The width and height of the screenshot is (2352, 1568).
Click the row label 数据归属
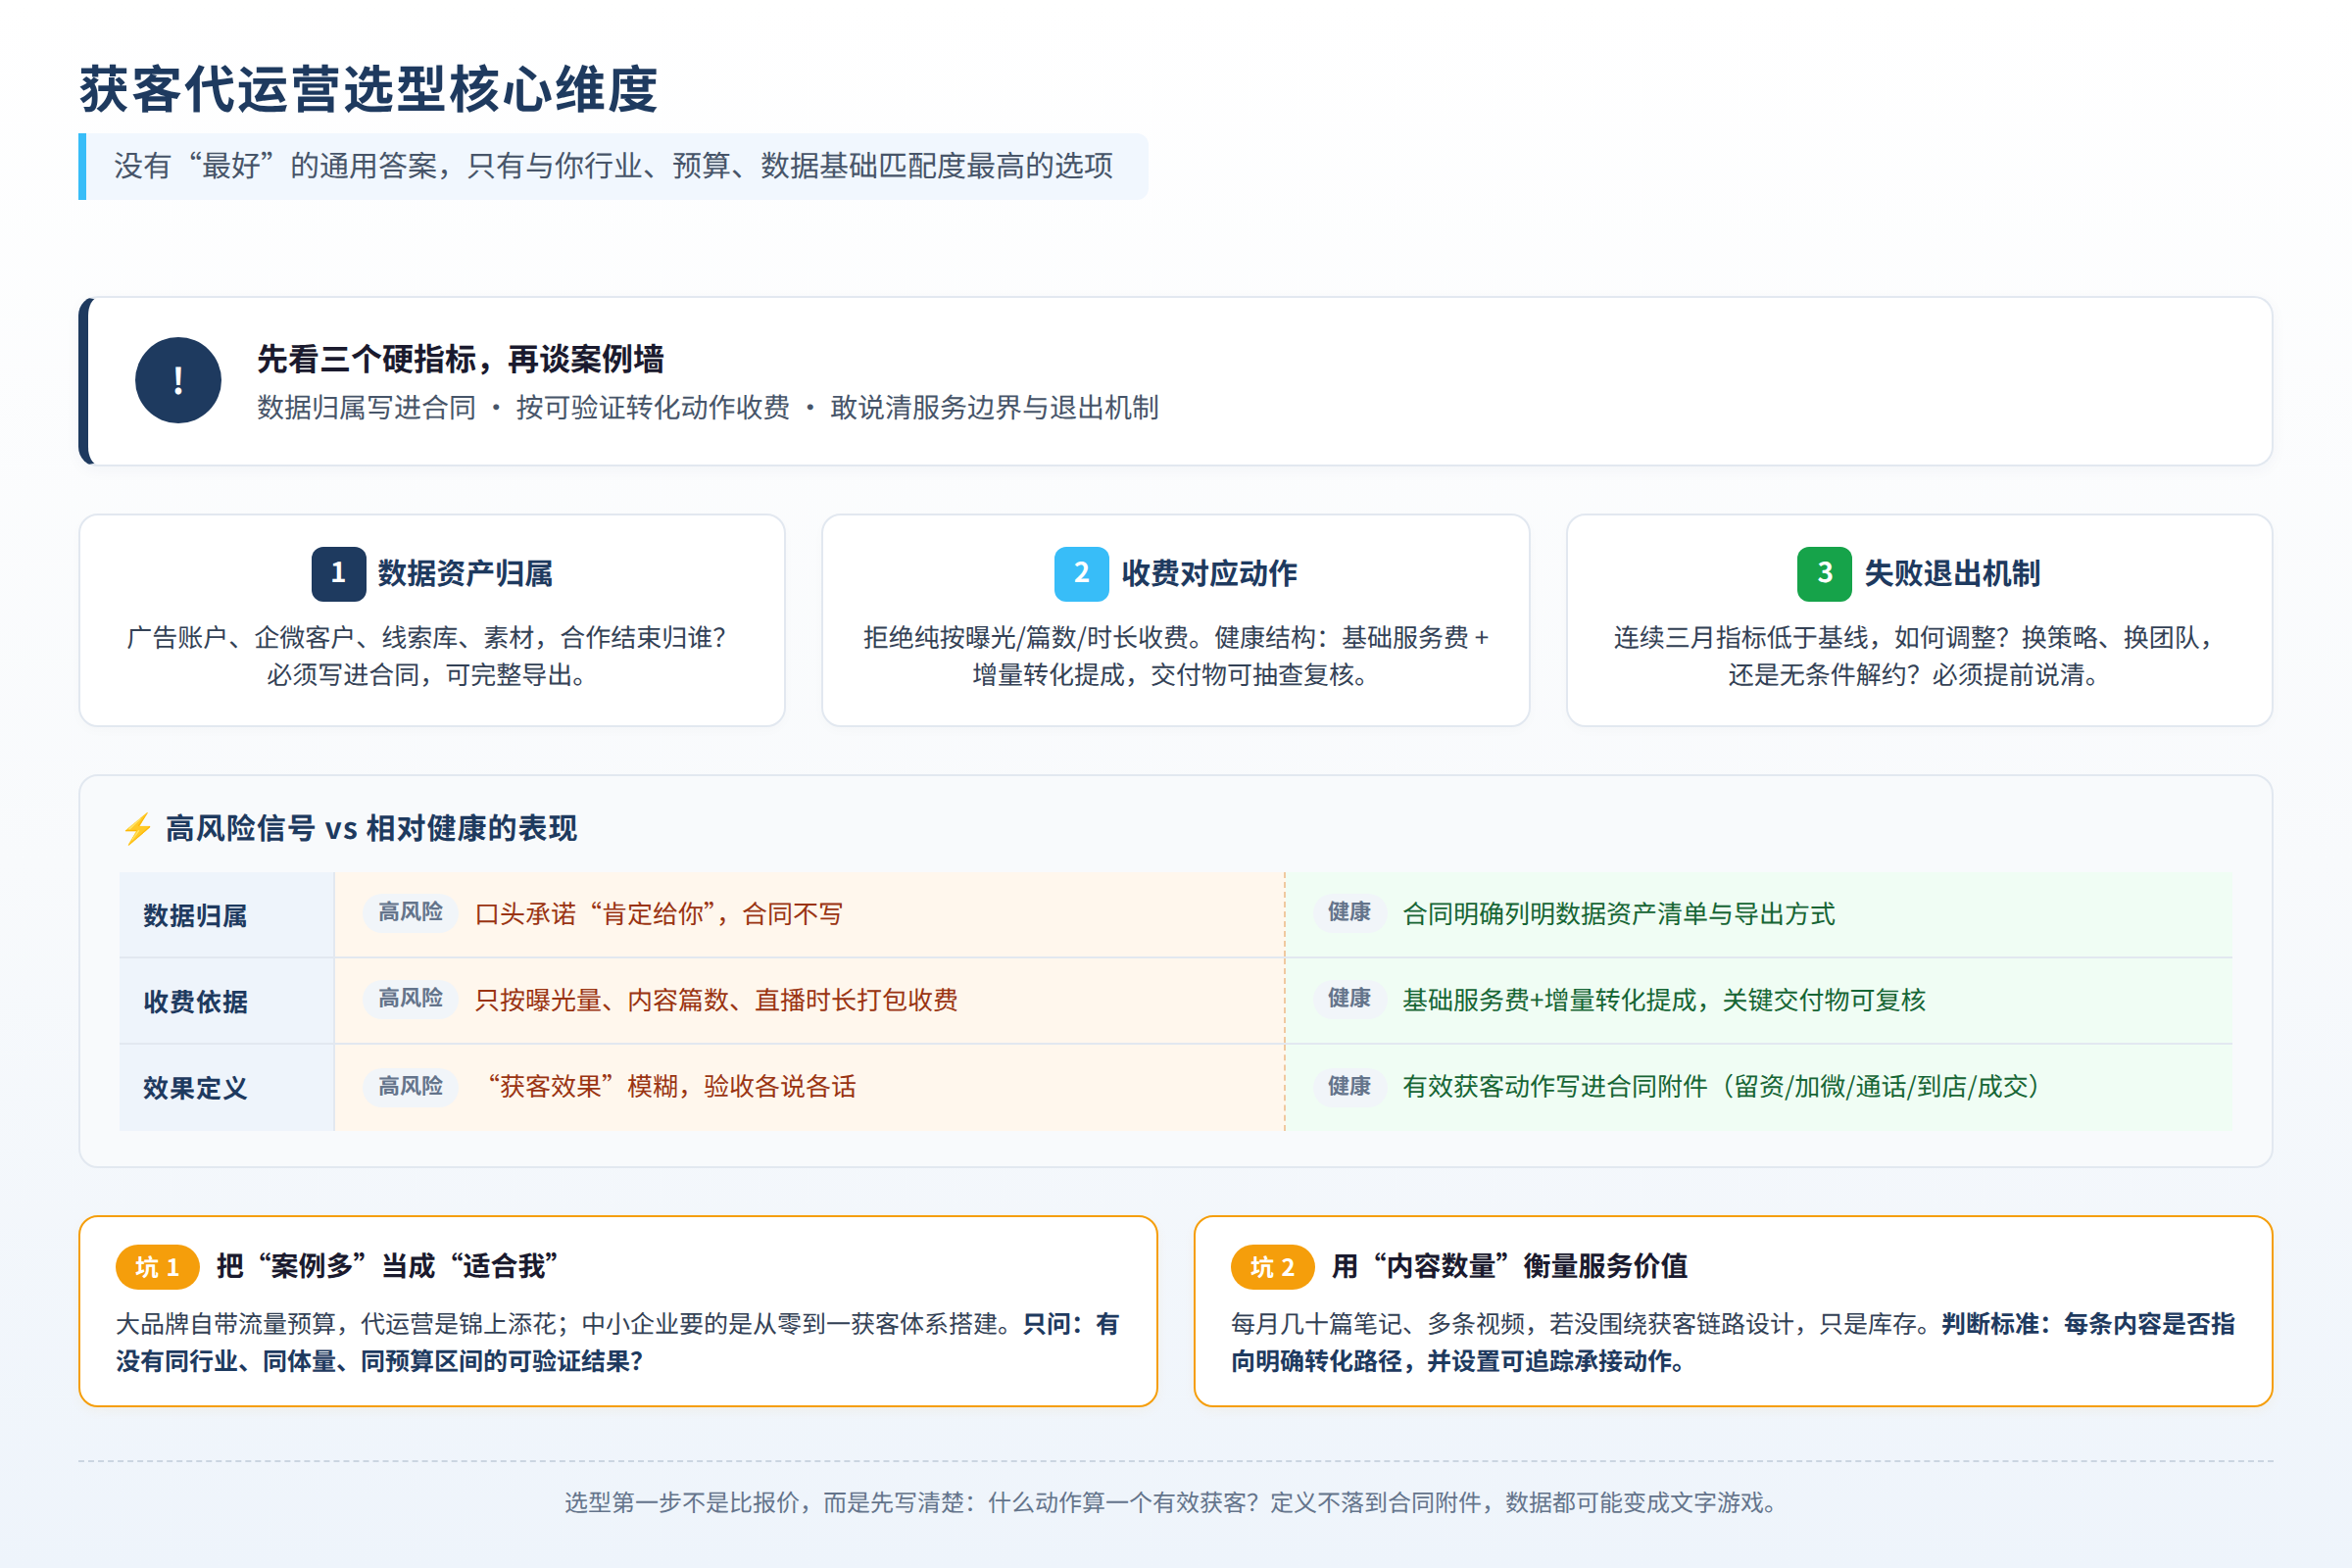pos(195,915)
